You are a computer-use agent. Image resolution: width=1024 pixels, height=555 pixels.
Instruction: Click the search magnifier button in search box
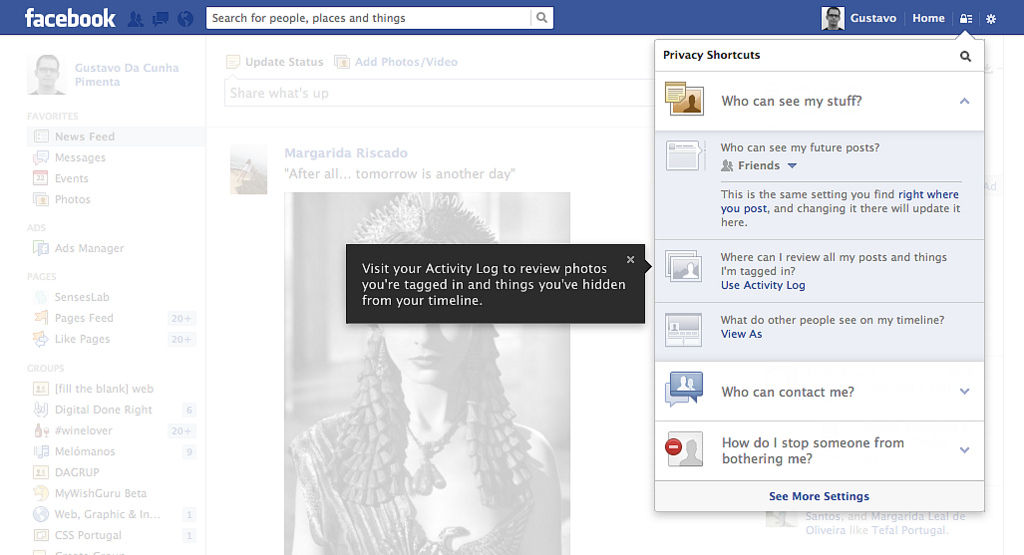point(542,18)
